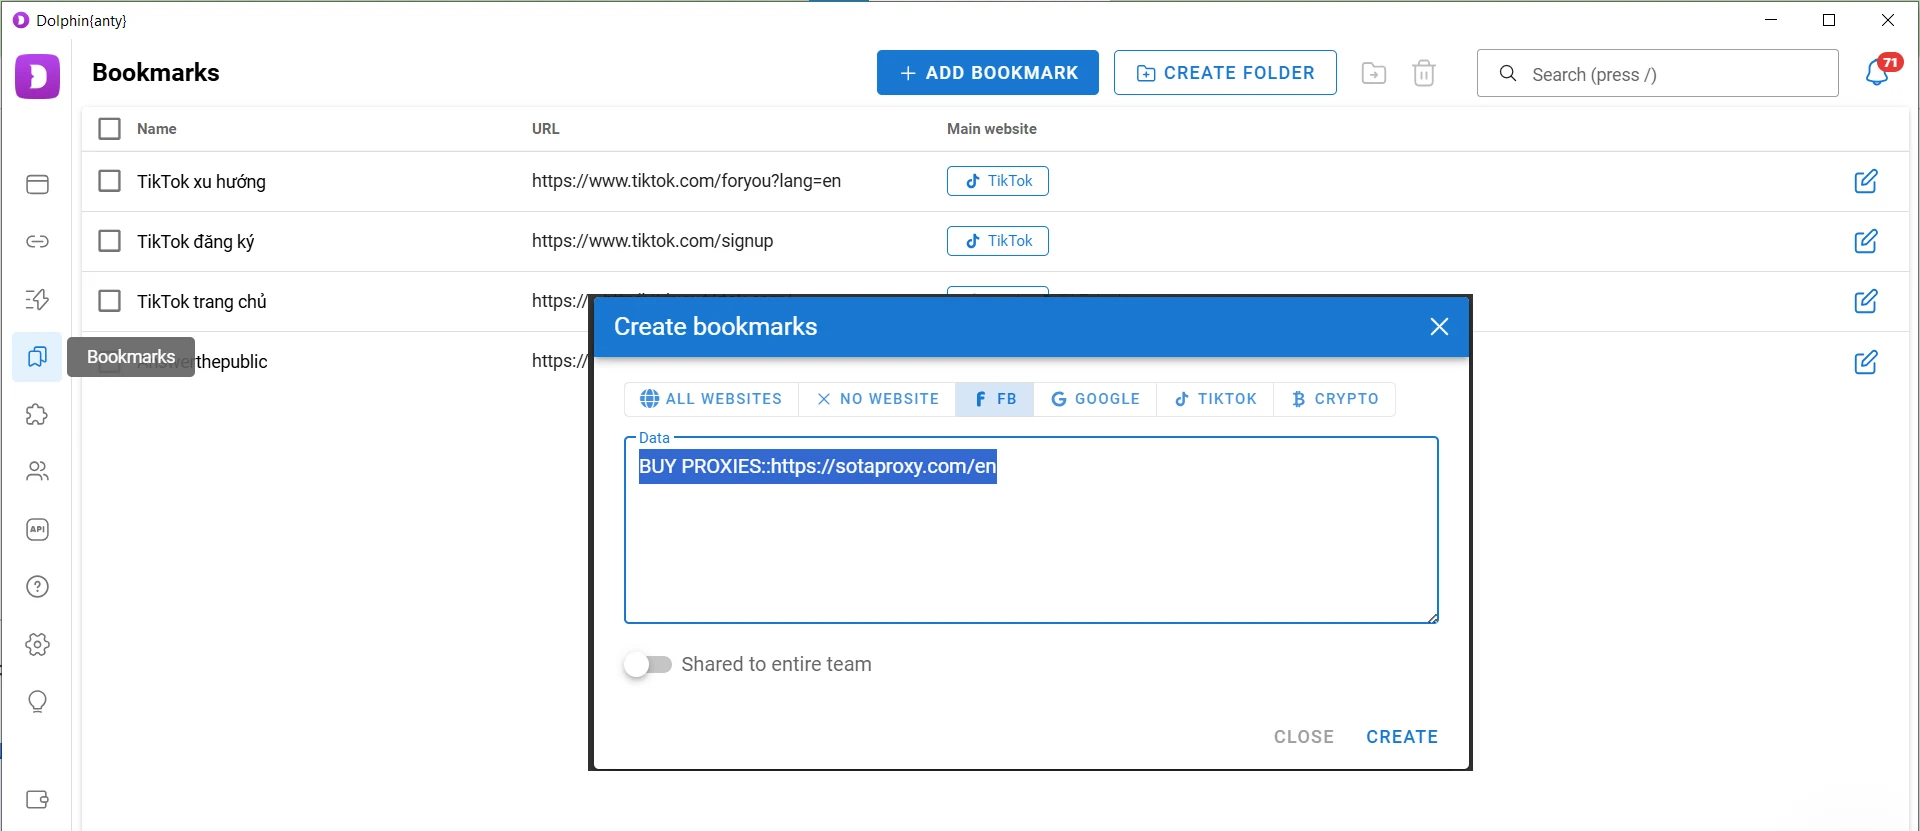Click the move to folder icon
1920x831 pixels.
[x=1374, y=73]
